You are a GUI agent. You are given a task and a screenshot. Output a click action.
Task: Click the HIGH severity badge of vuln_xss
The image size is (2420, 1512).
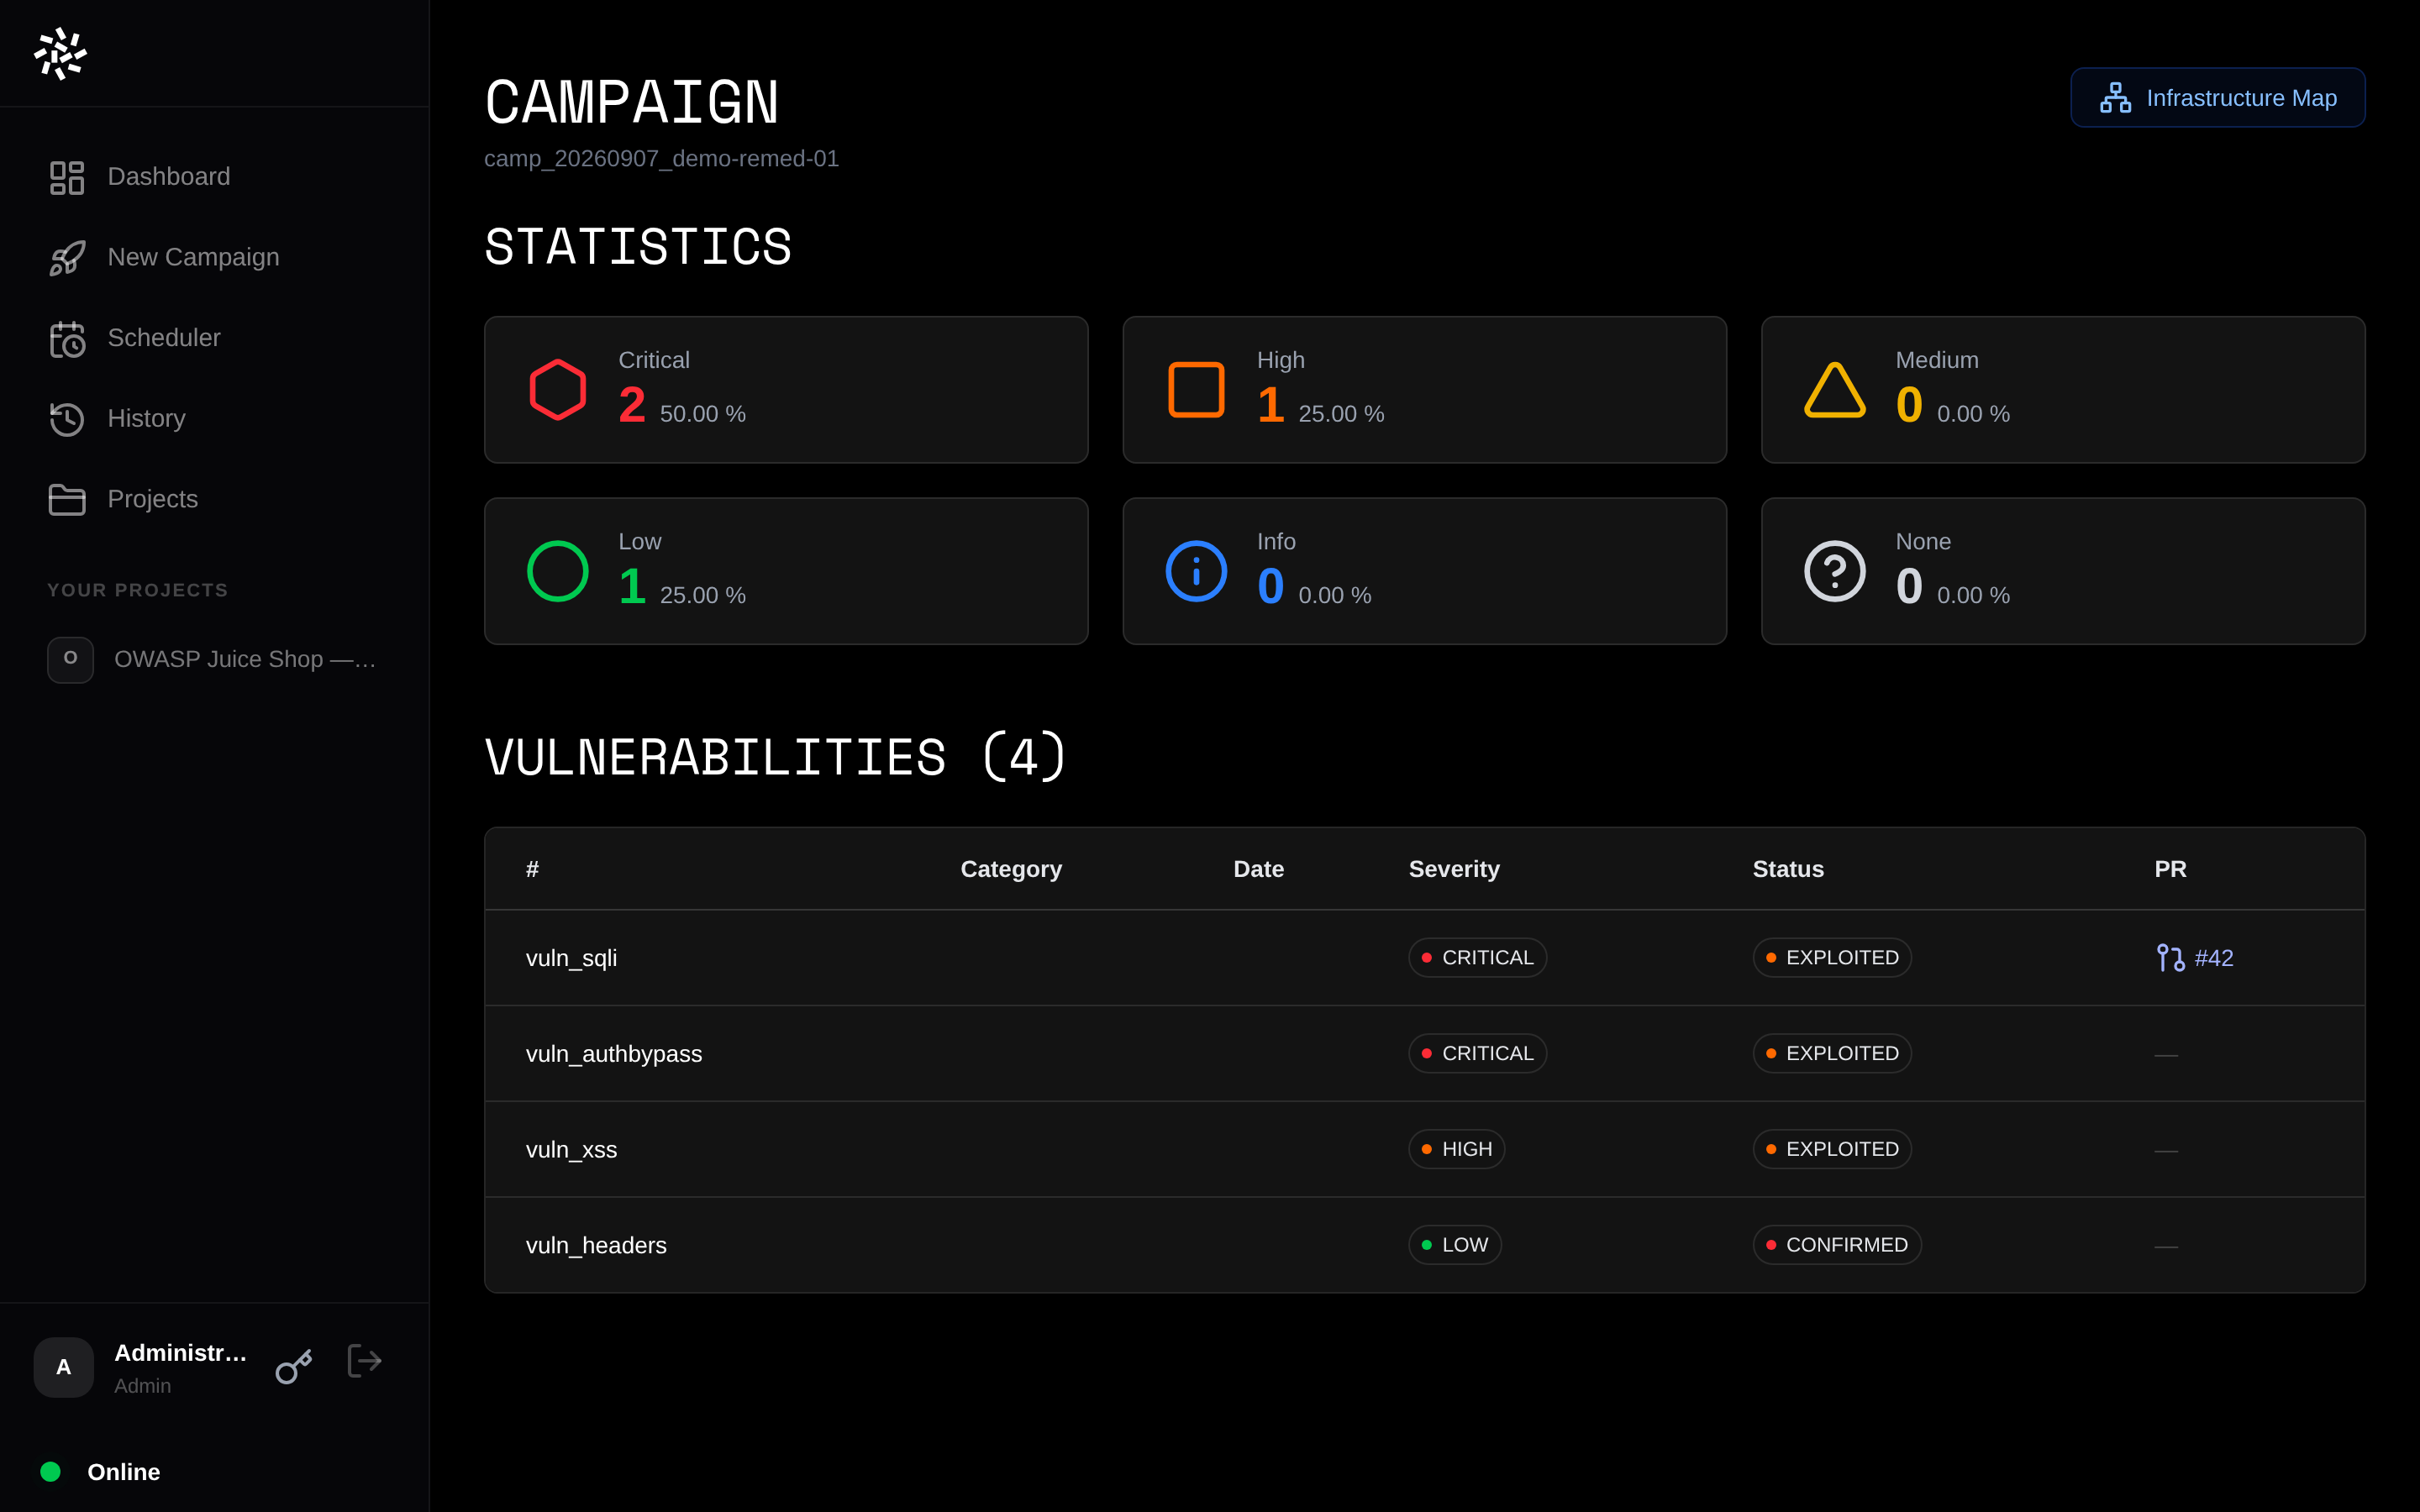click(x=1457, y=1150)
